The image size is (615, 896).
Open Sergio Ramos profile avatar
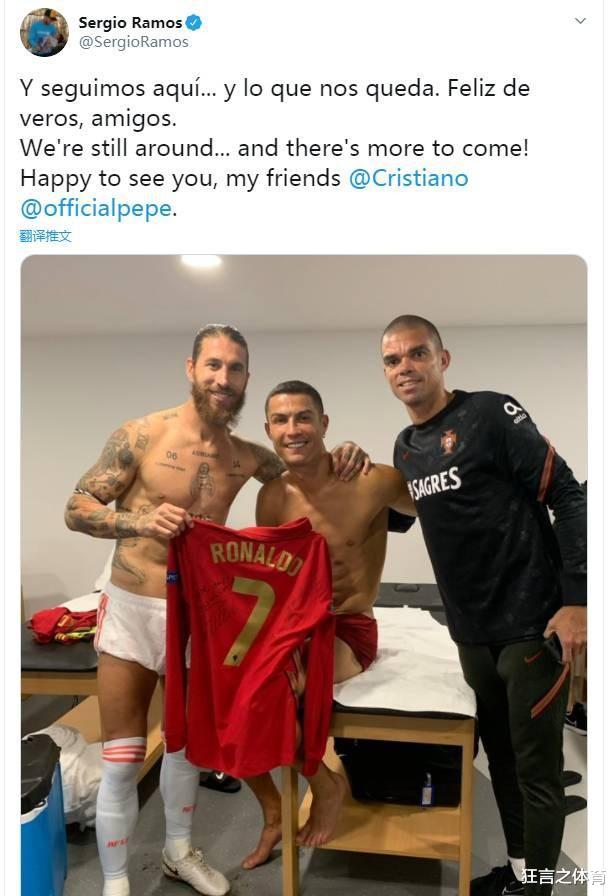[x=44, y=32]
